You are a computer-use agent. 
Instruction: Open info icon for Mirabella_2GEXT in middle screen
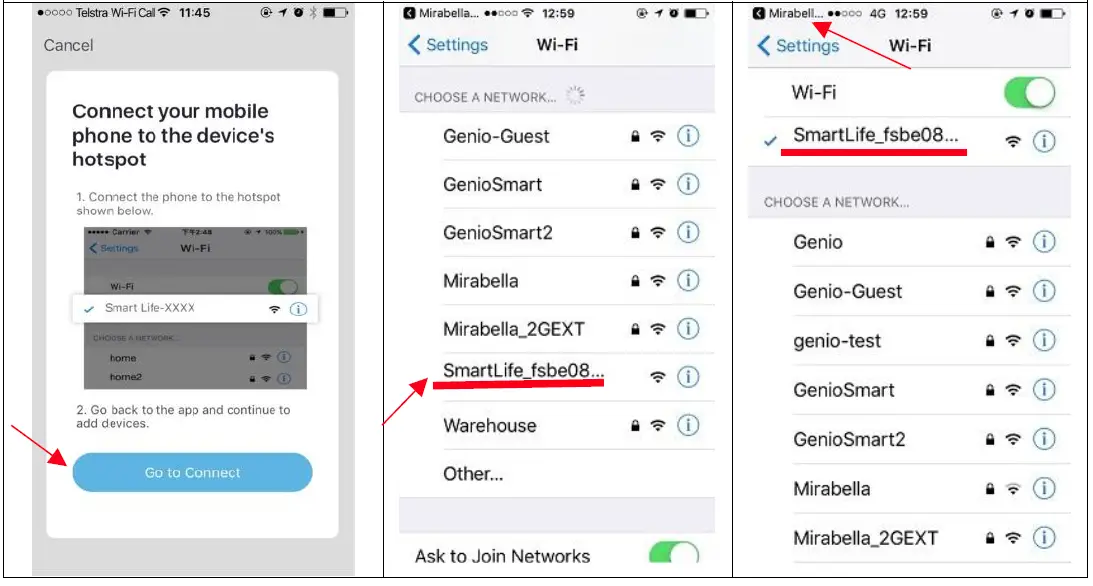point(688,329)
